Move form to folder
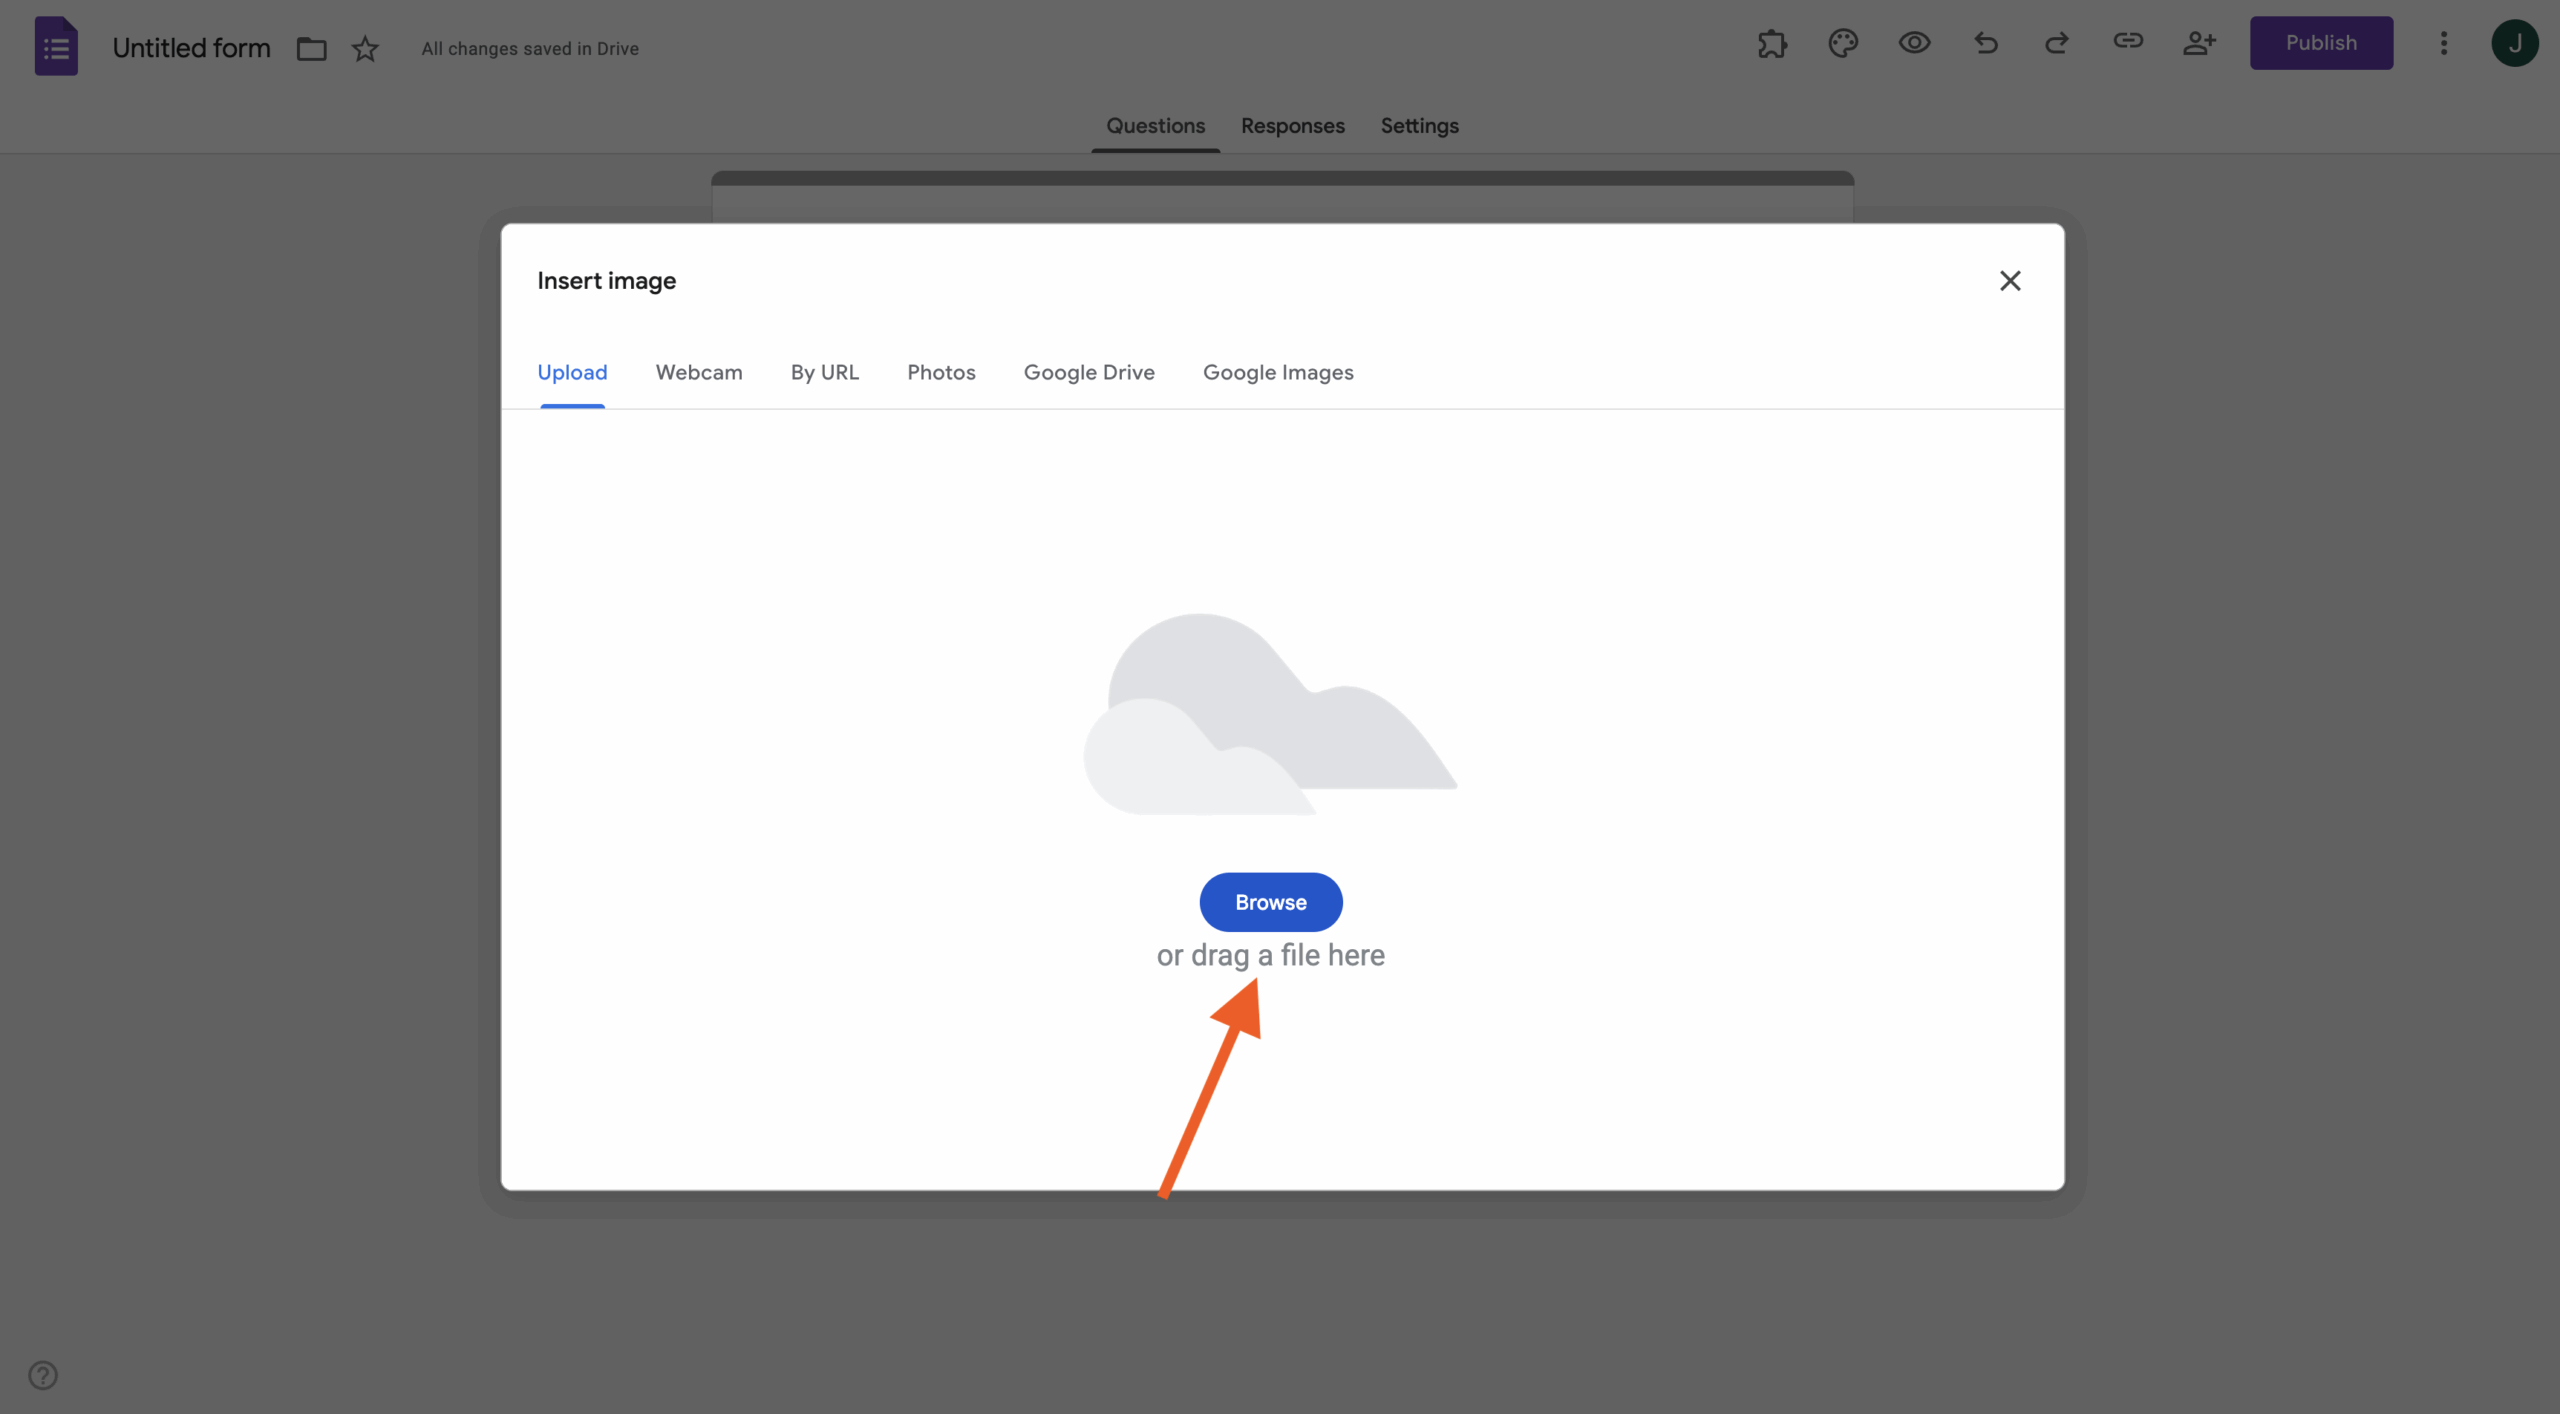 click(310, 48)
